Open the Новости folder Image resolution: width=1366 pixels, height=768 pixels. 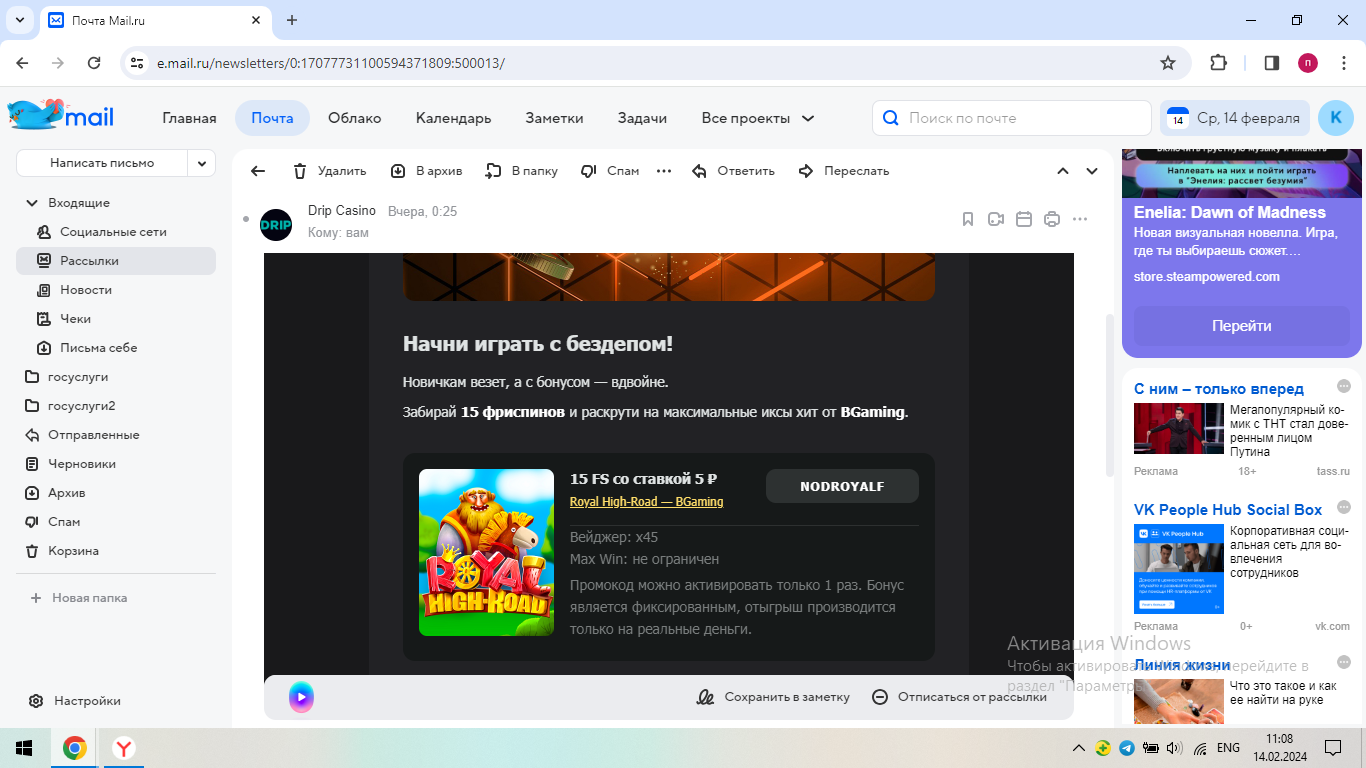point(116,290)
